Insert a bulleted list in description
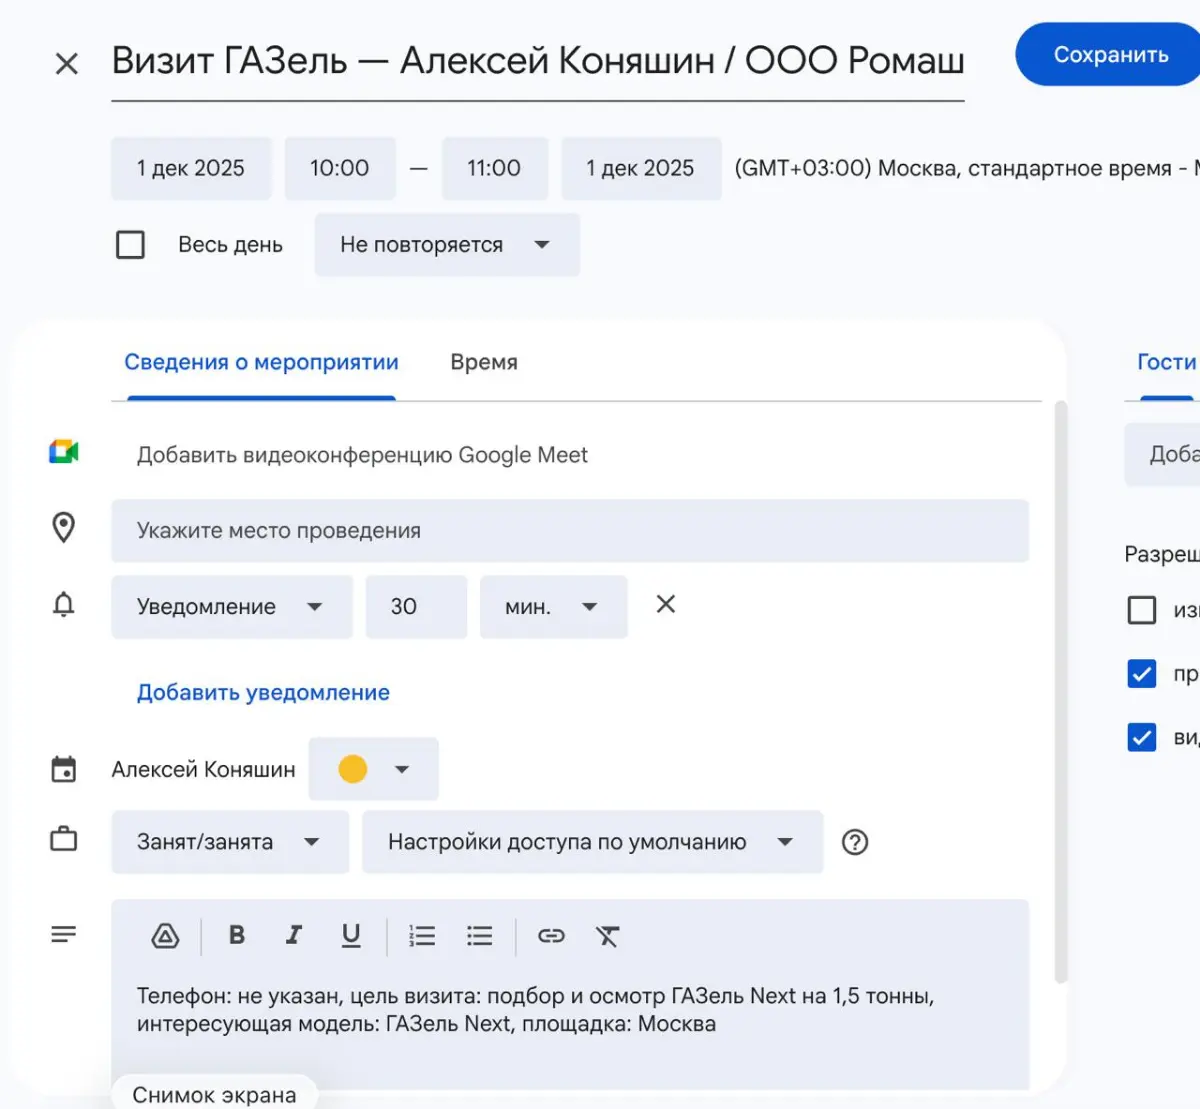Screen dimensions: 1200x1109 [x=480, y=936]
